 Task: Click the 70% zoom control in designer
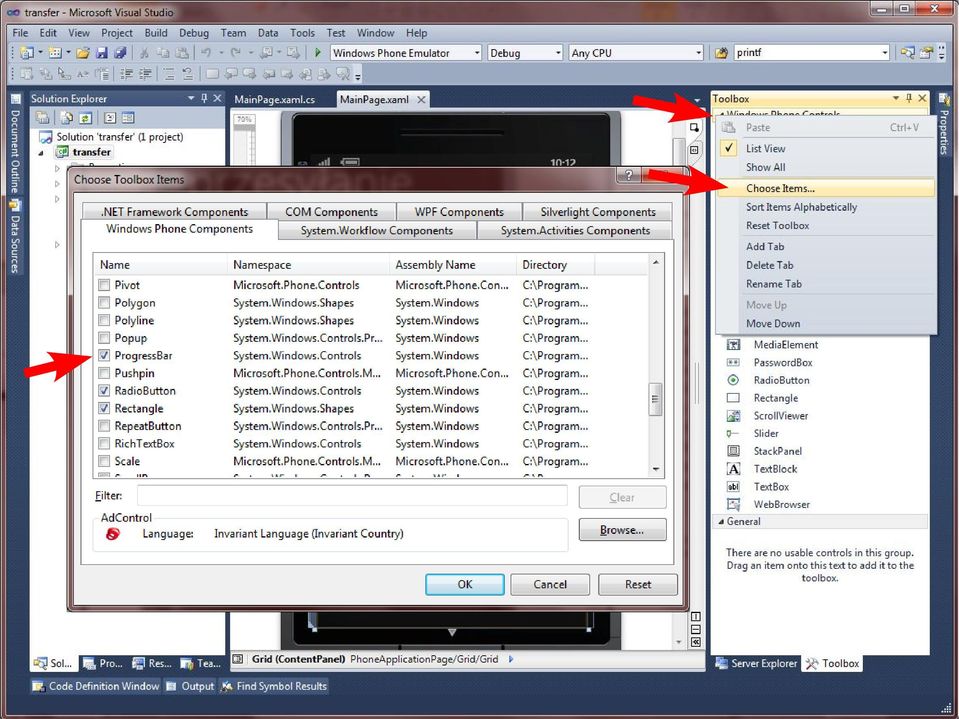(245, 119)
